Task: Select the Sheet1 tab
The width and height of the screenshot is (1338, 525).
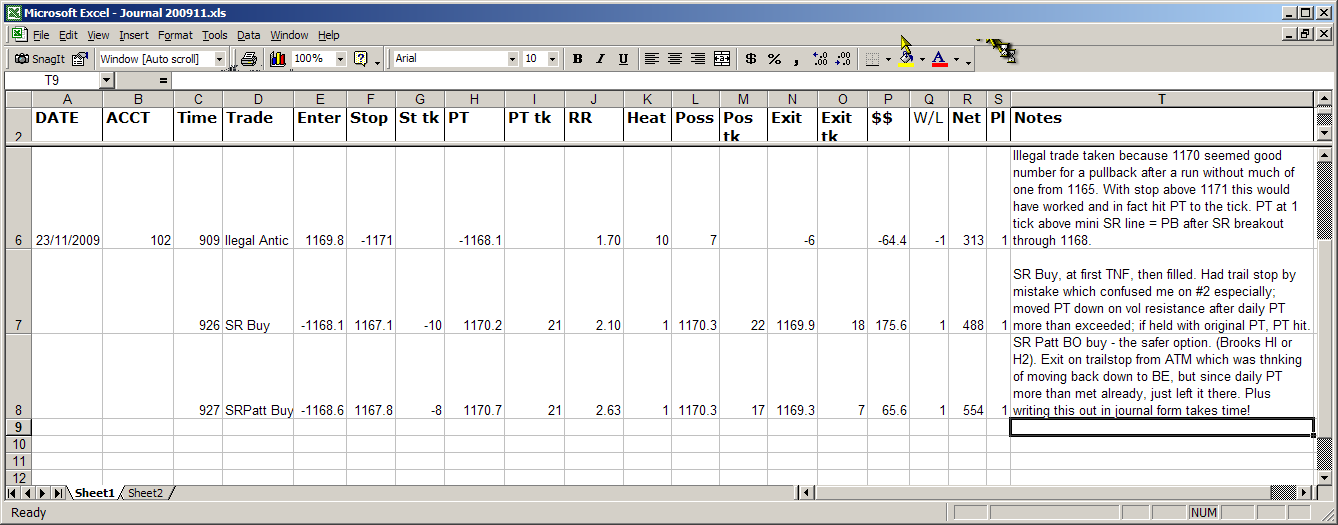Action: (x=95, y=493)
